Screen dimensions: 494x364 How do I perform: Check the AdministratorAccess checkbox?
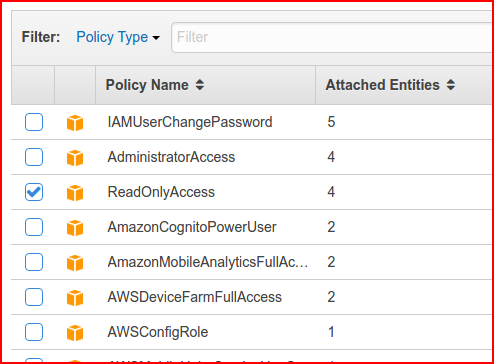coord(34,157)
